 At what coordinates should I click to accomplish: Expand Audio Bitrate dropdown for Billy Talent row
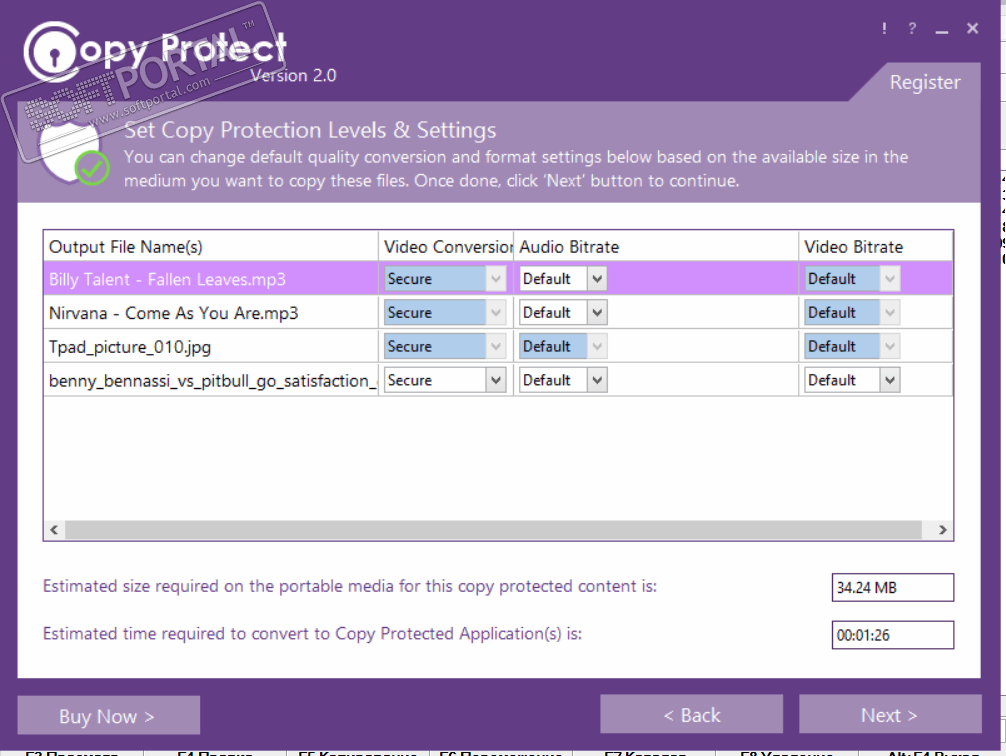[597, 279]
